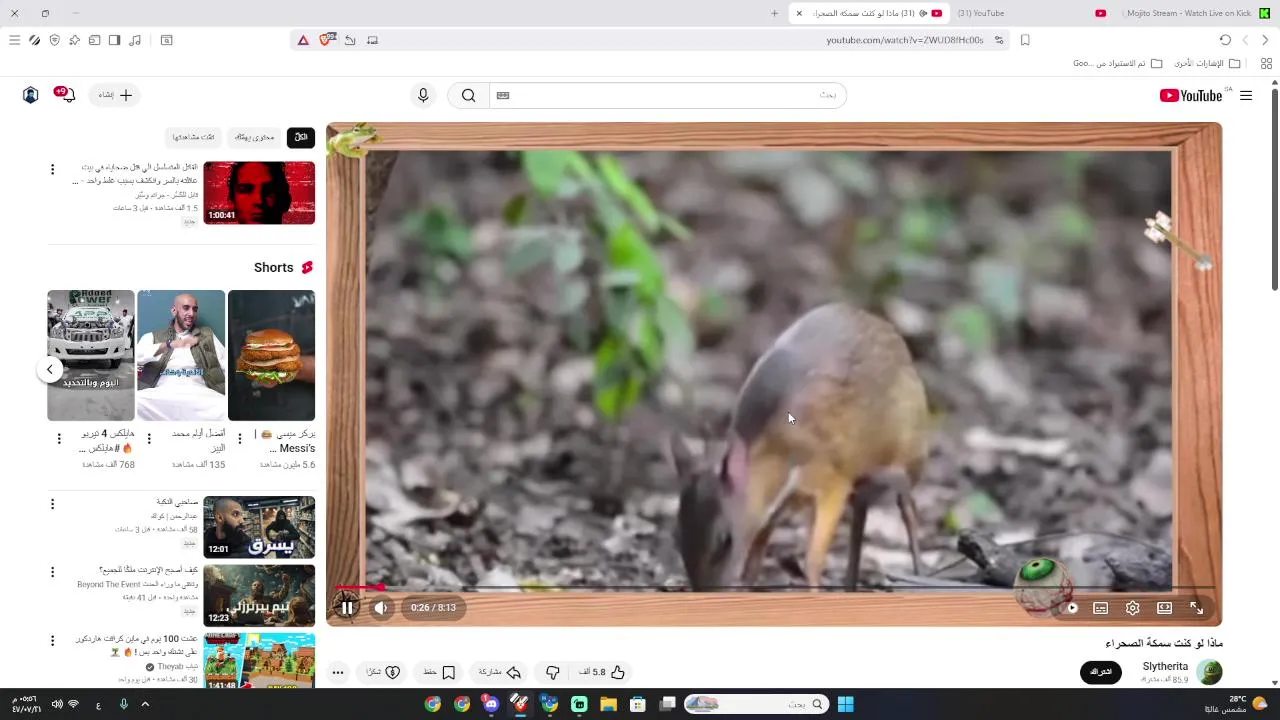Open on-screen keyboard in search box
Screen dimensions: 1280x720
[503, 95]
